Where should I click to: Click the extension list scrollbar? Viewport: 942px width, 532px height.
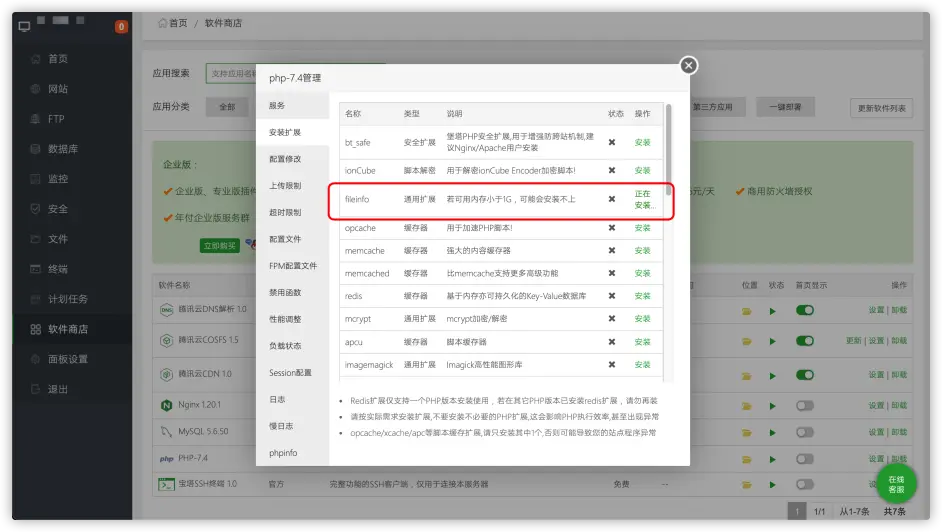coord(668,150)
